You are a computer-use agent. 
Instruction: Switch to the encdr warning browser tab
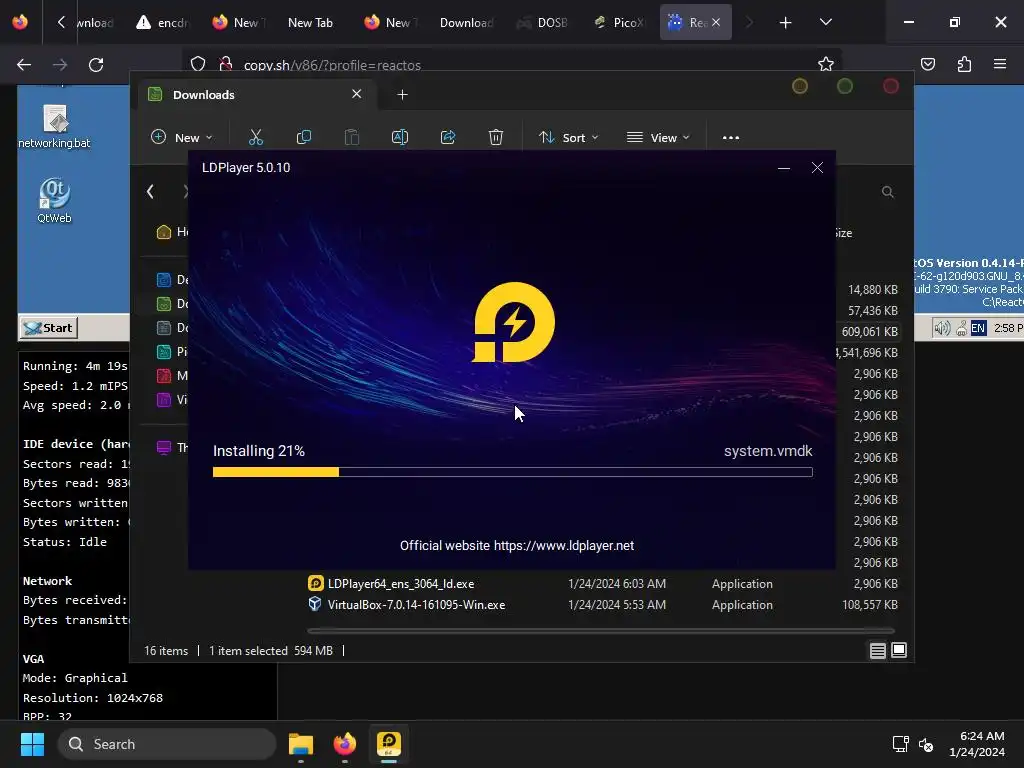click(x=162, y=22)
